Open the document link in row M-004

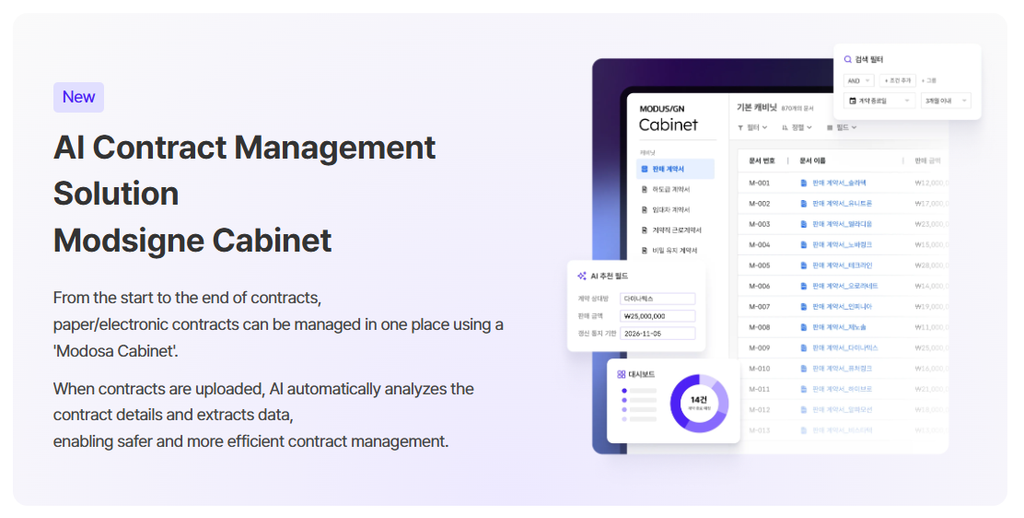point(841,244)
